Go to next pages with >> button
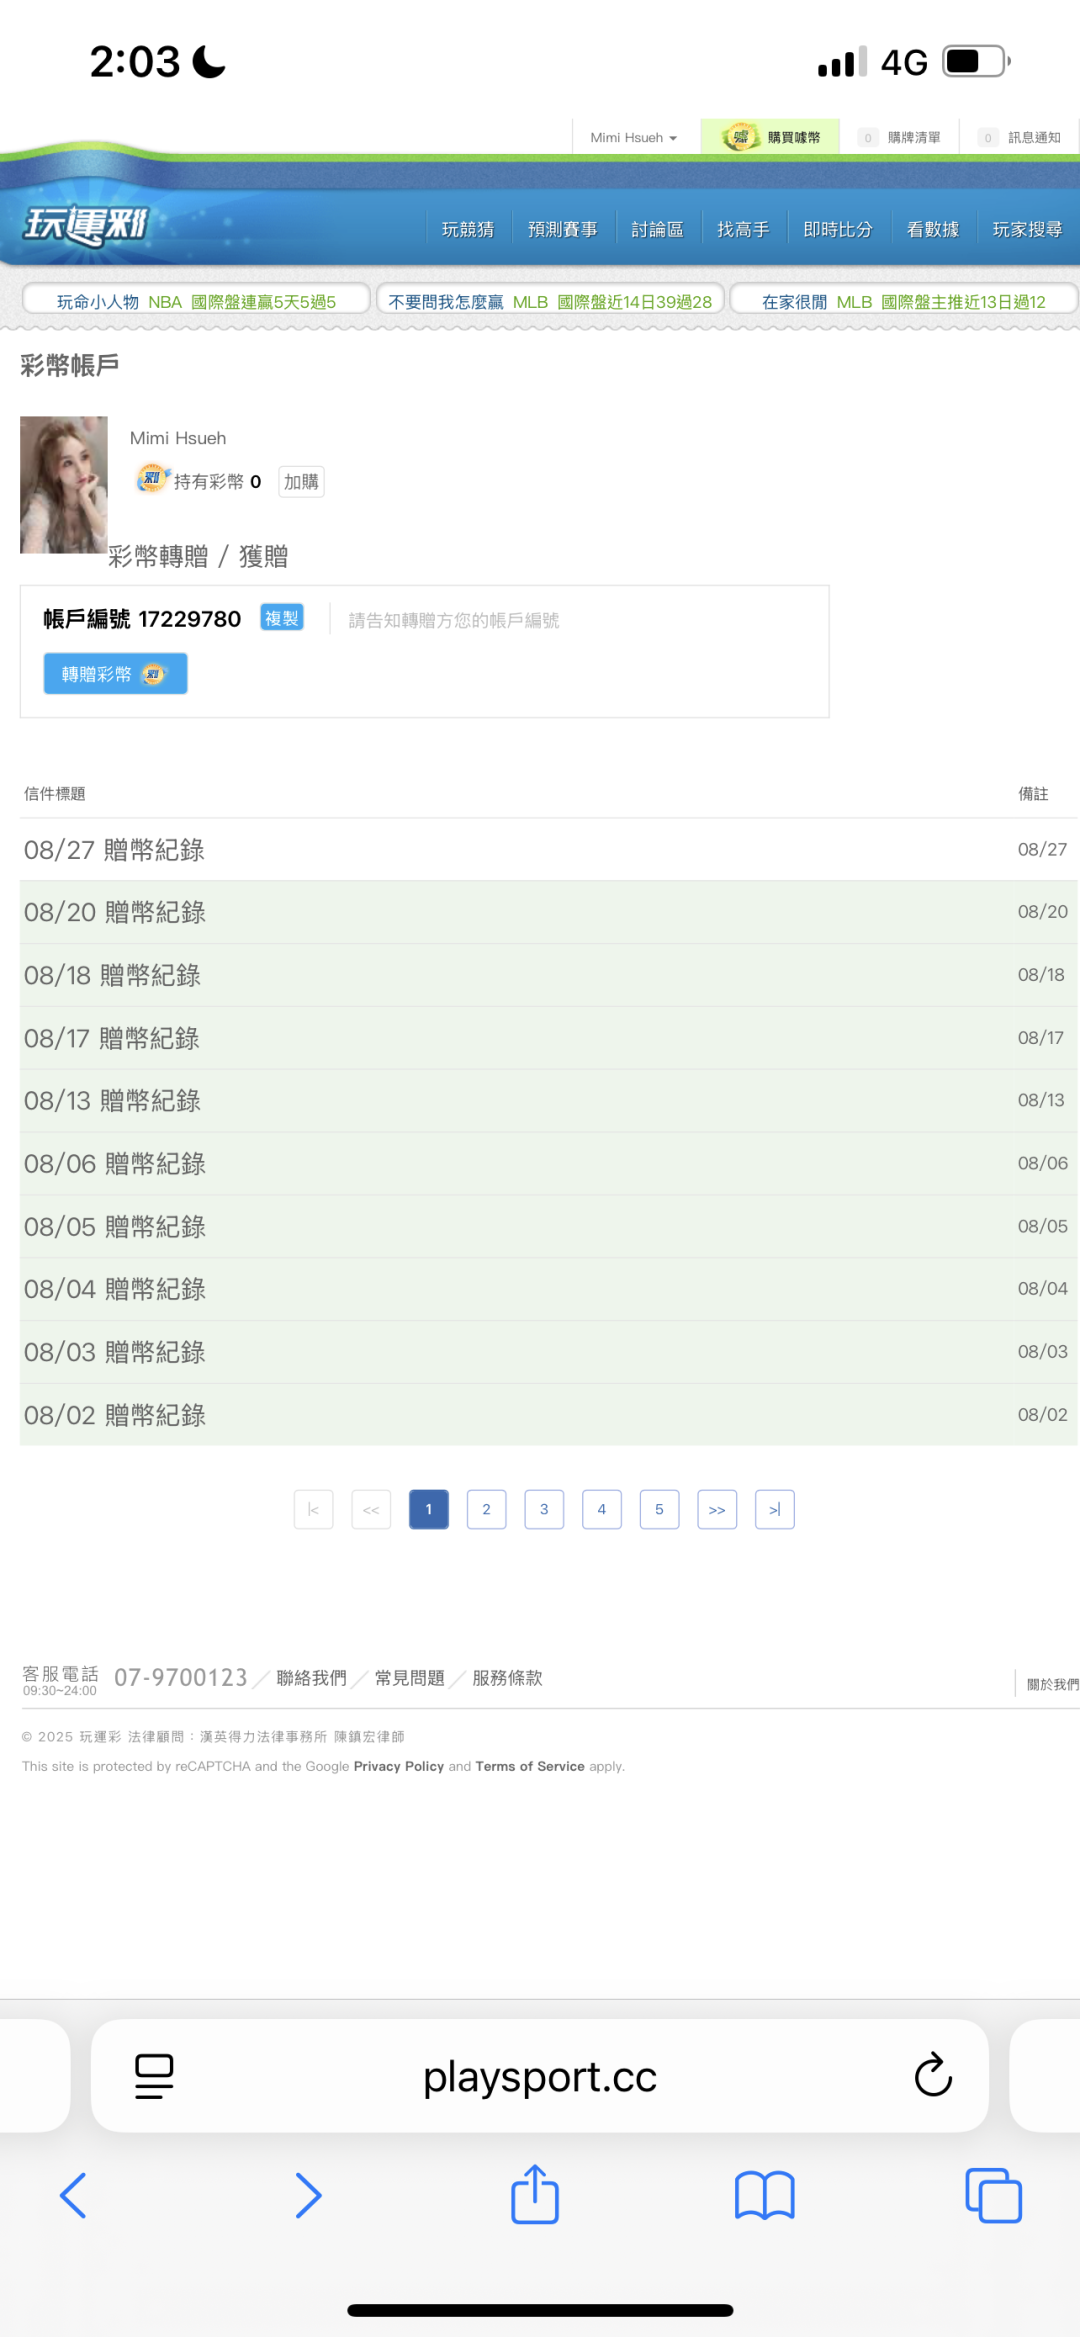Viewport: 1080px width, 2337px height. pos(717,1509)
